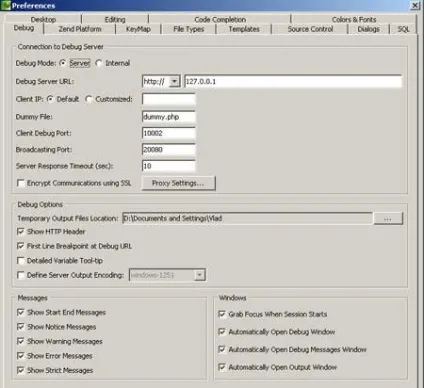Click the Preferences window title icon
This screenshot has width=424, height=388.
click(x=6, y=5)
